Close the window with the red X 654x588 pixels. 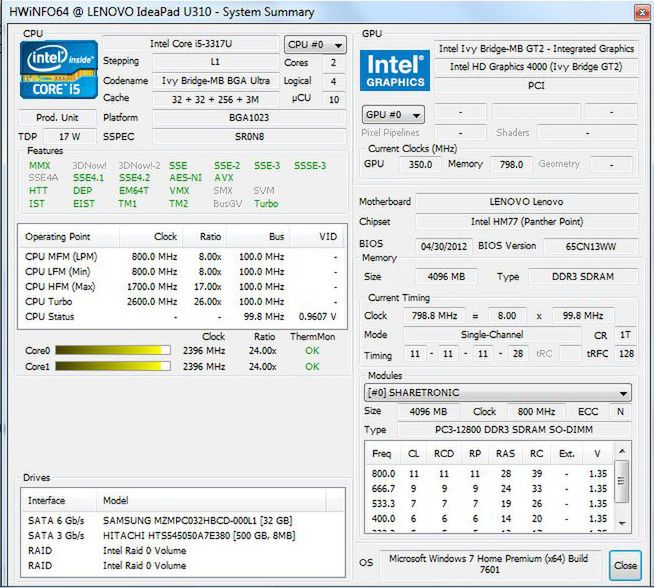coord(642,13)
